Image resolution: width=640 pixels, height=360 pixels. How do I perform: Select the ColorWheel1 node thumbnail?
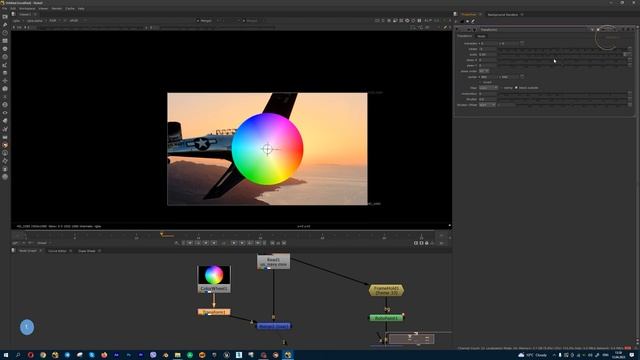[x=214, y=275]
